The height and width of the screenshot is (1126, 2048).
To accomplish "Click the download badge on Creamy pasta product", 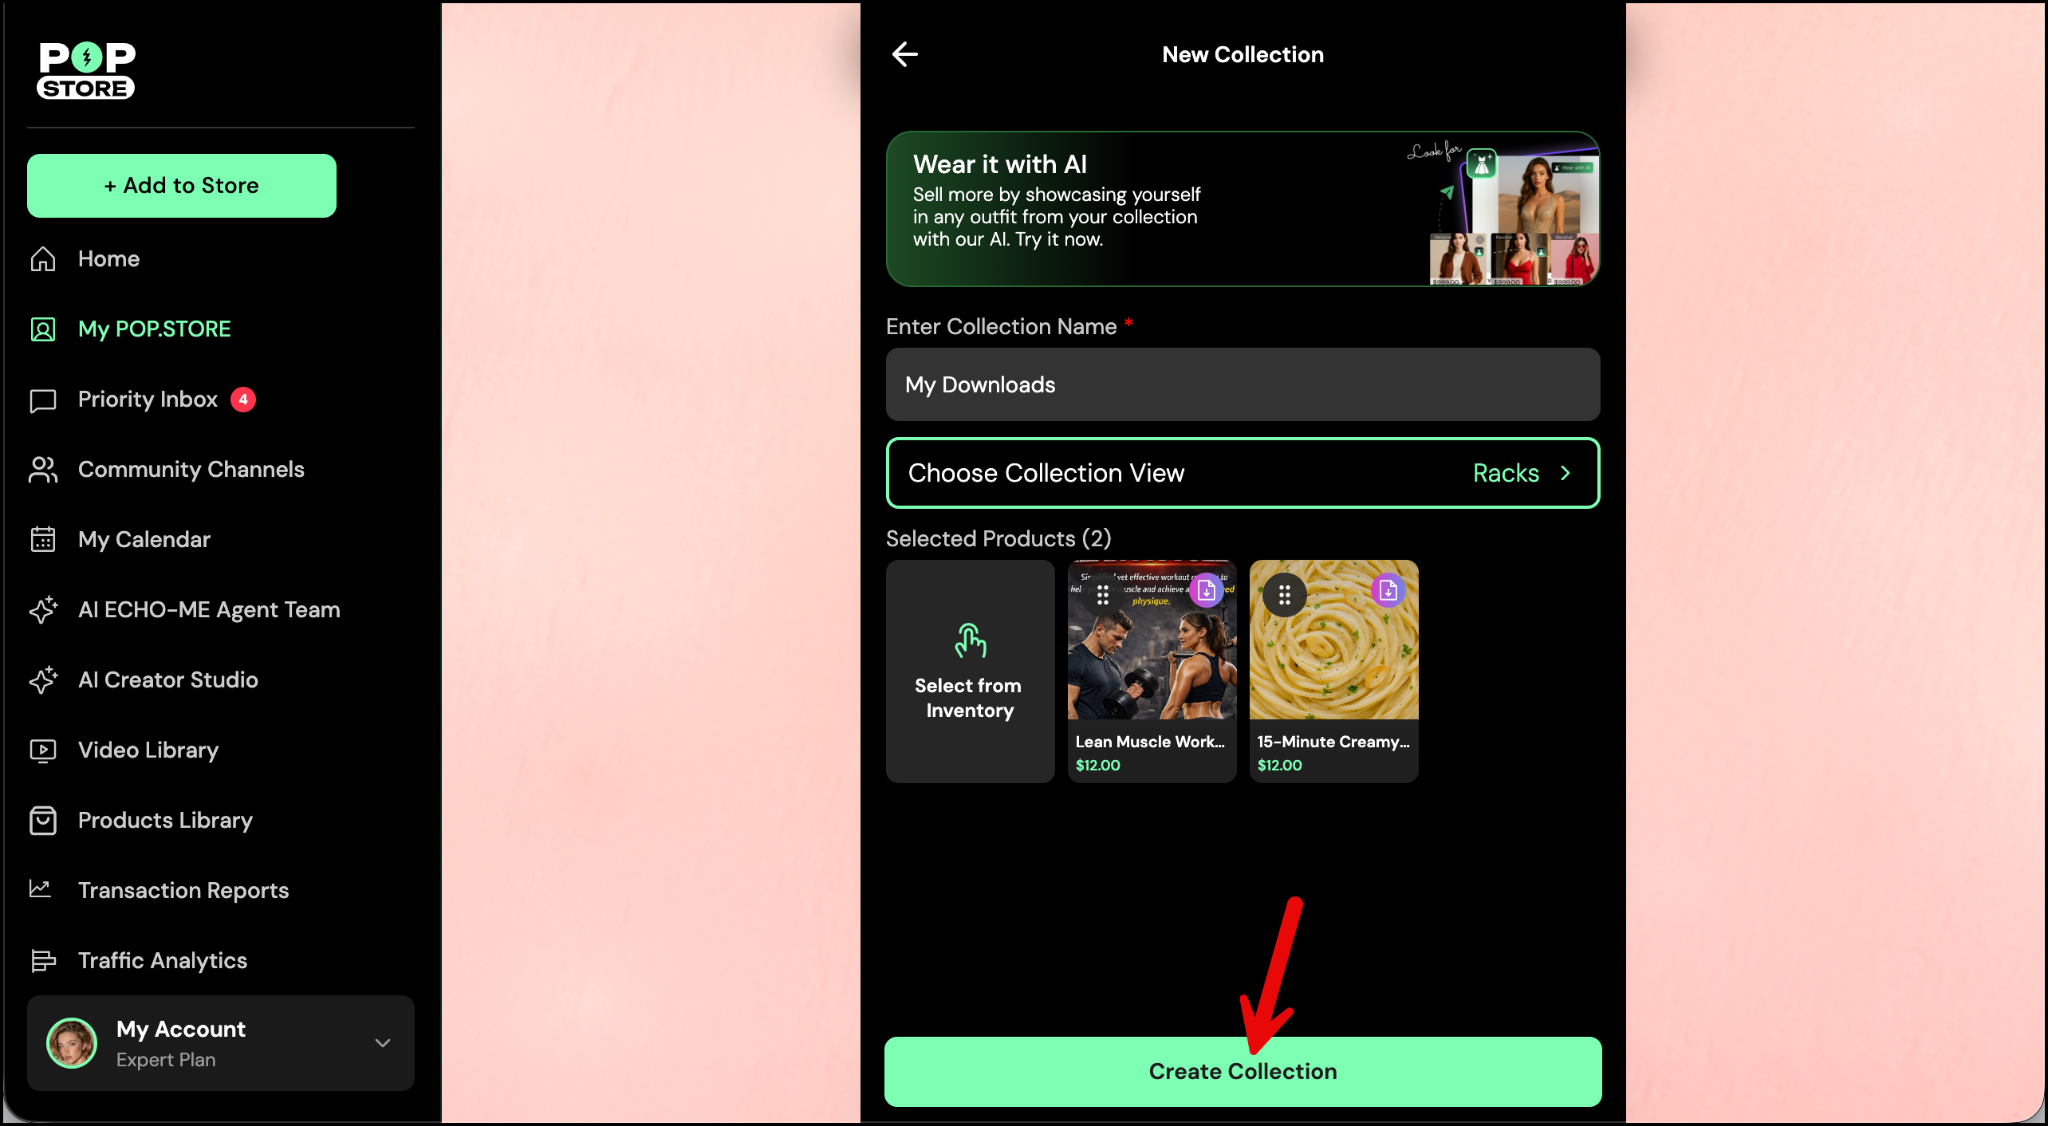I will tap(1388, 591).
